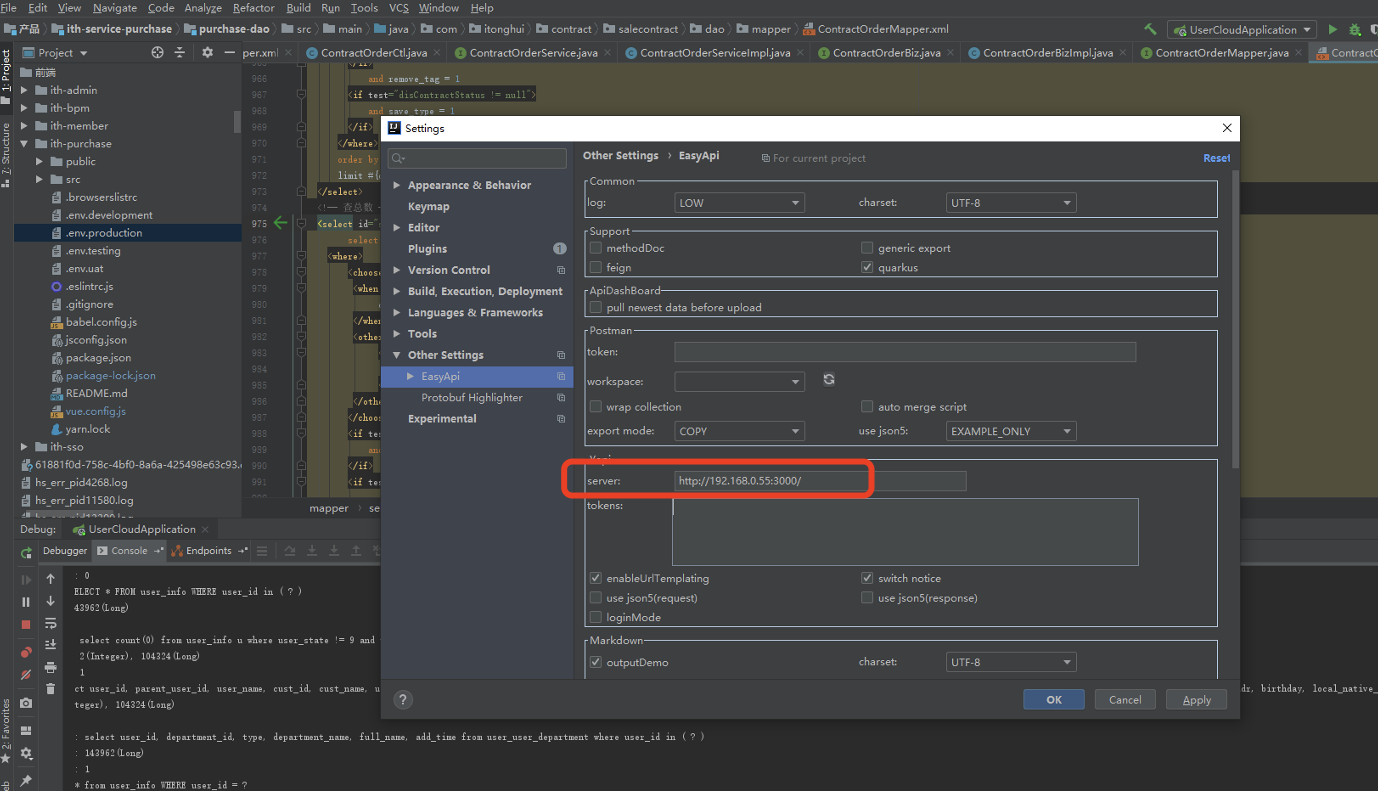Expand the Version Control settings node
1378x794 pixels.
pyautogui.click(x=397, y=270)
